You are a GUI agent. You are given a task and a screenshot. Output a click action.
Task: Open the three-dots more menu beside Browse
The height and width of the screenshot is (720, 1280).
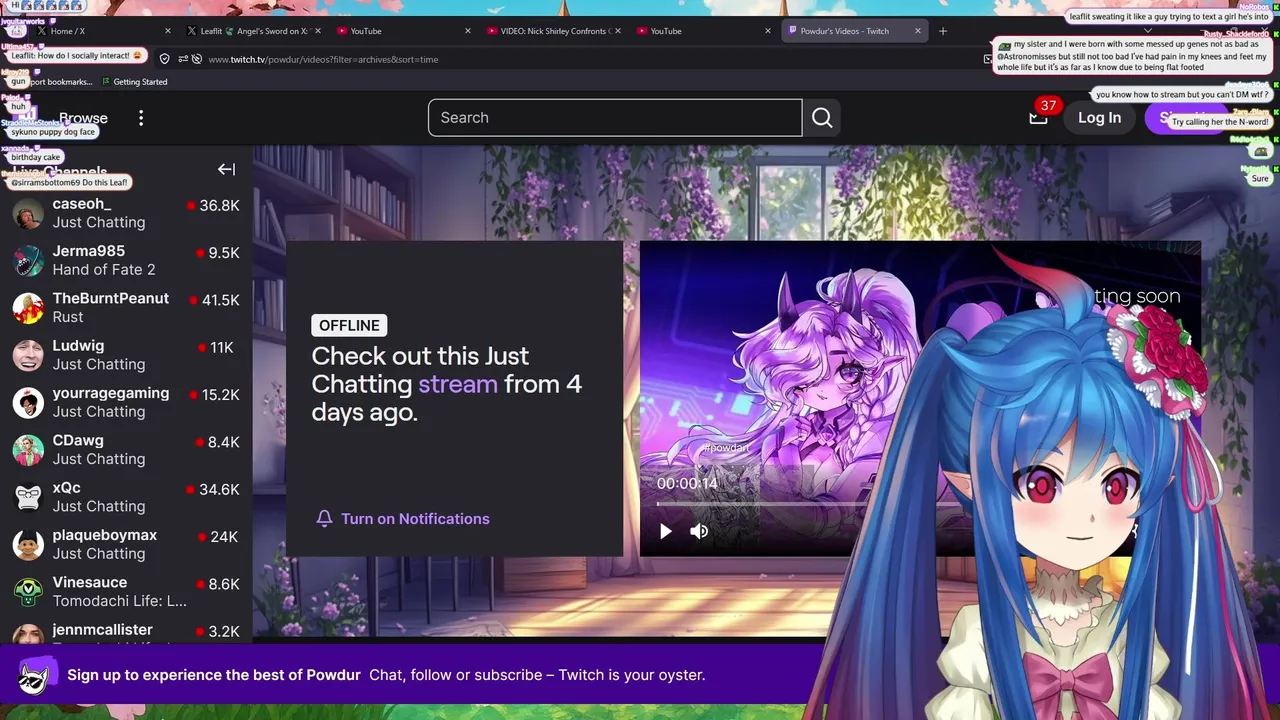click(141, 118)
